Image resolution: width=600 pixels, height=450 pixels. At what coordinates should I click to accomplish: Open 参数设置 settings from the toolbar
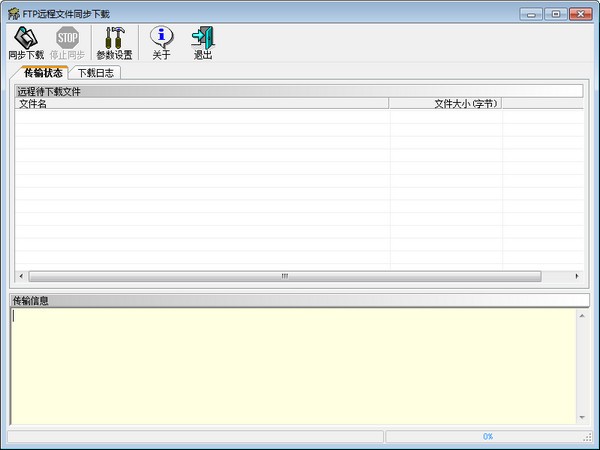tap(114, 42)
